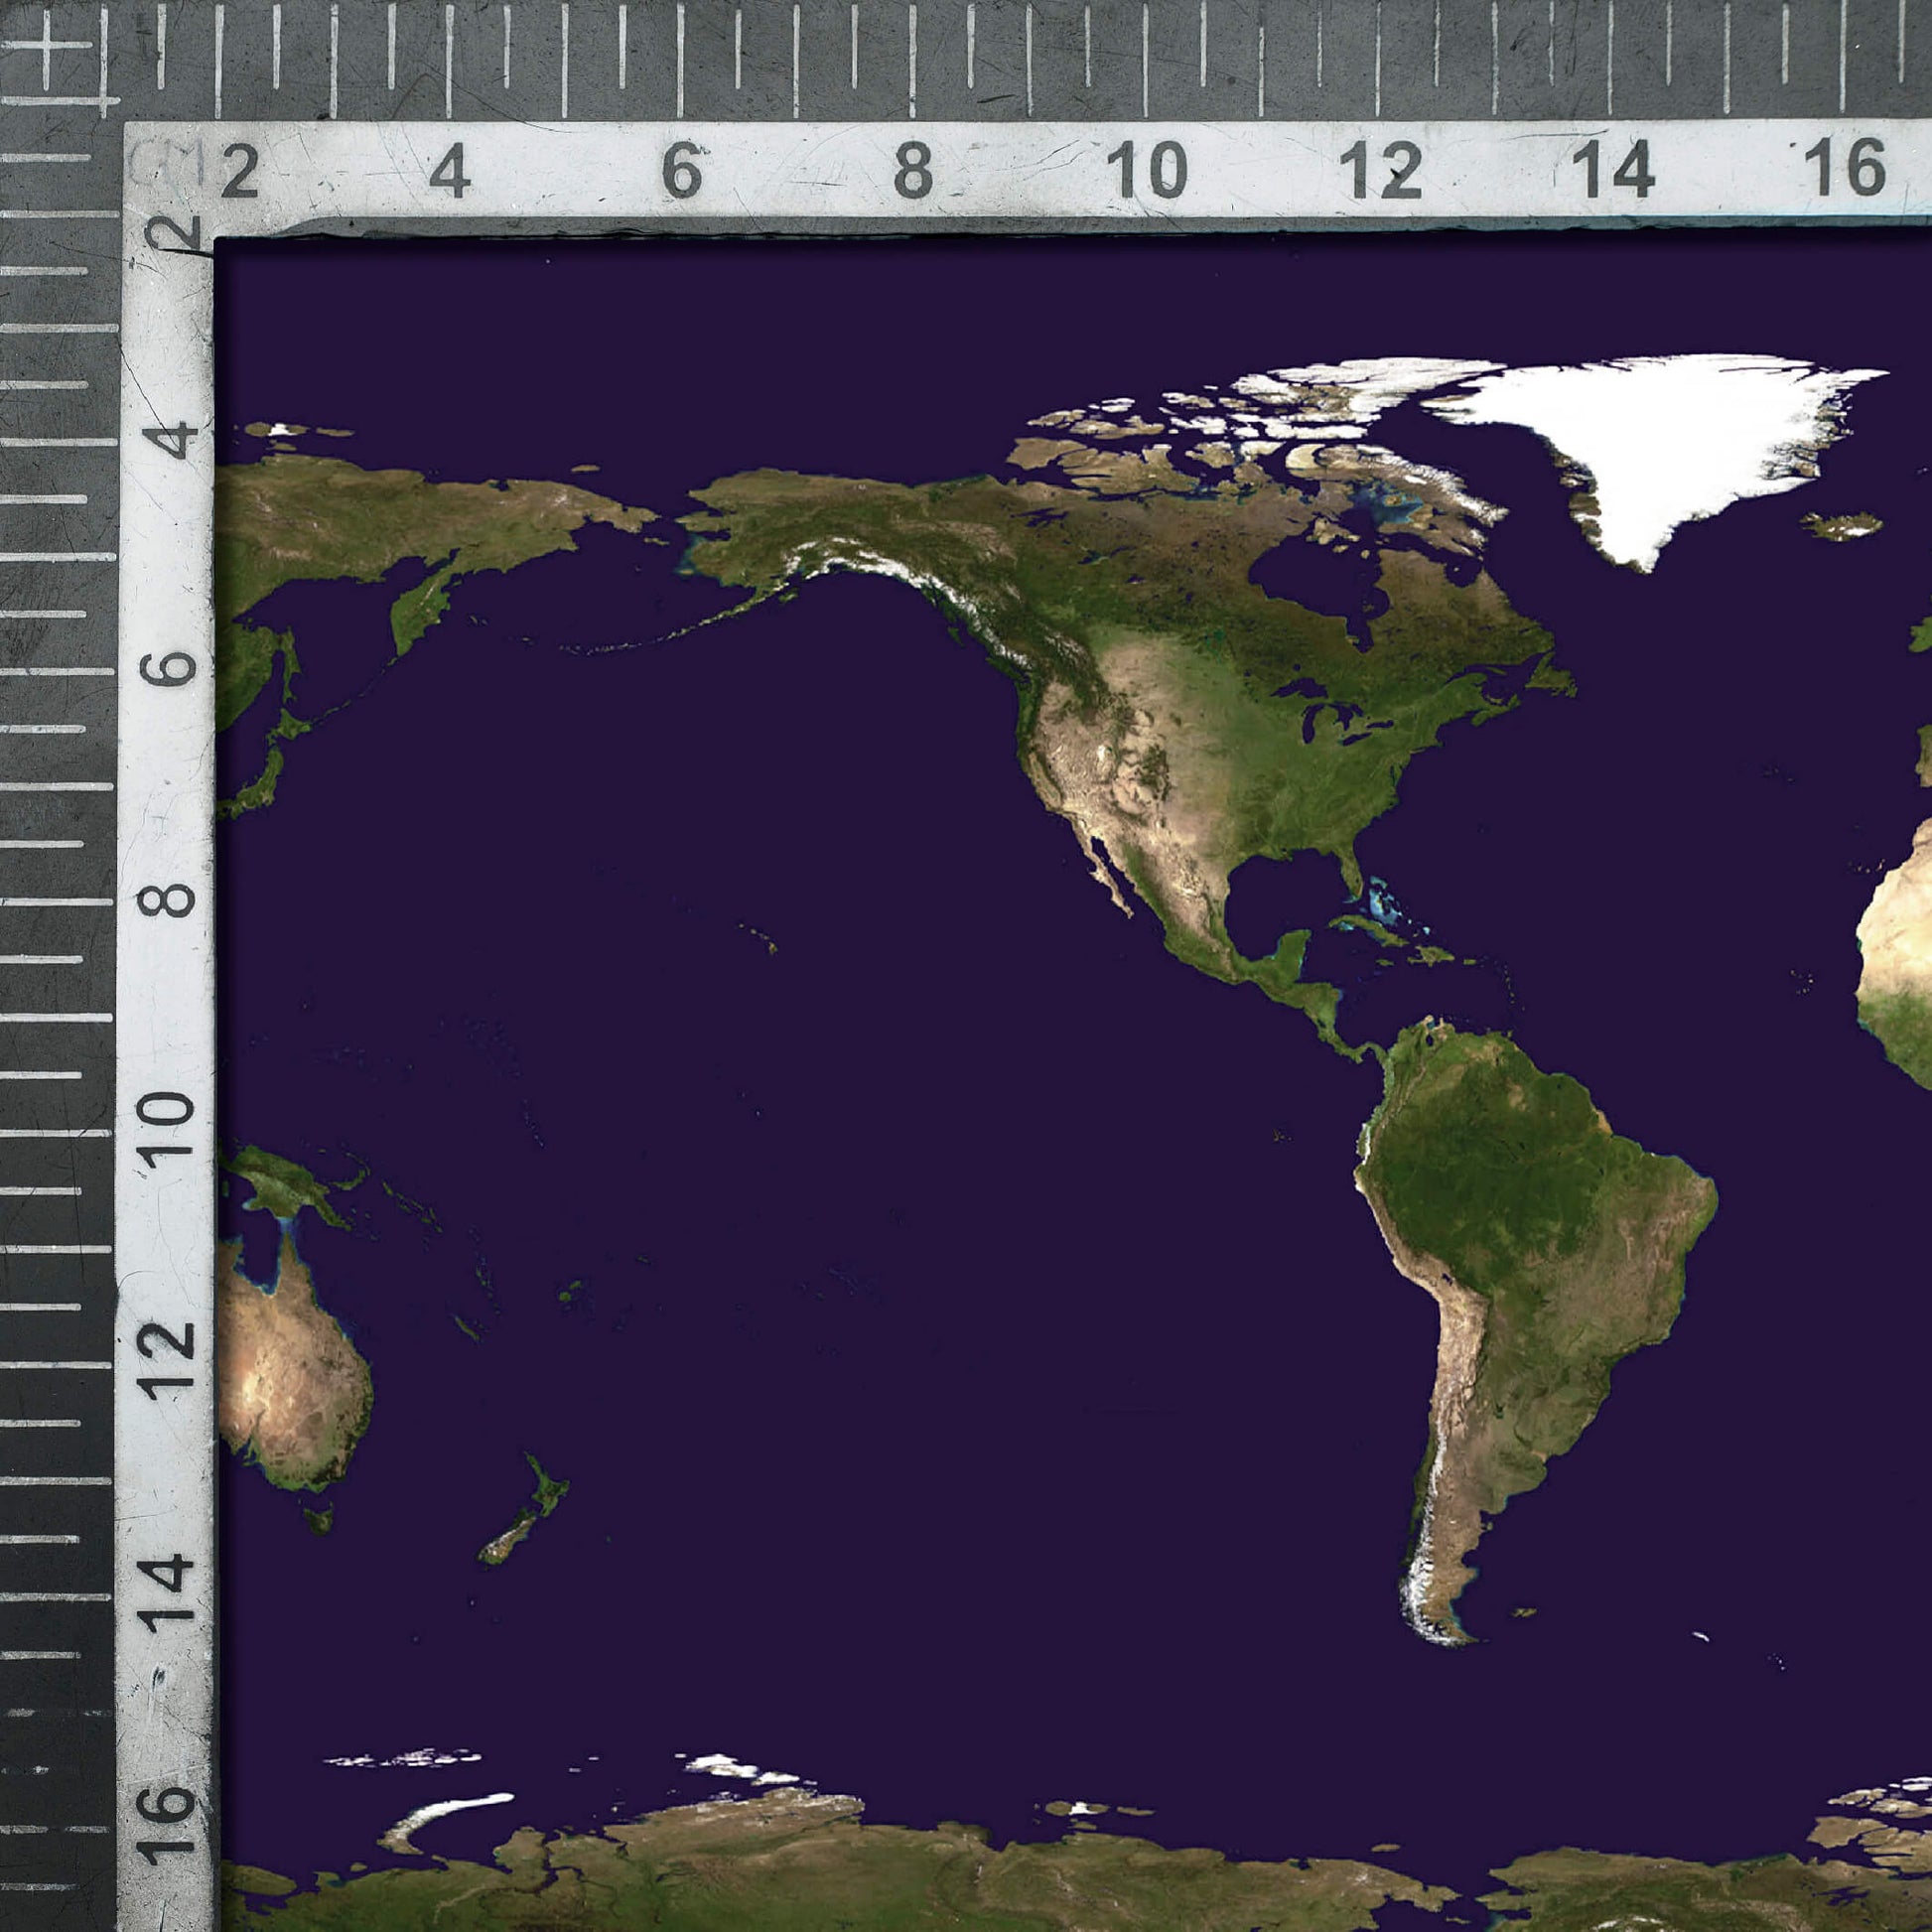Click the number 6 on the top ruler

pos(682,170)
